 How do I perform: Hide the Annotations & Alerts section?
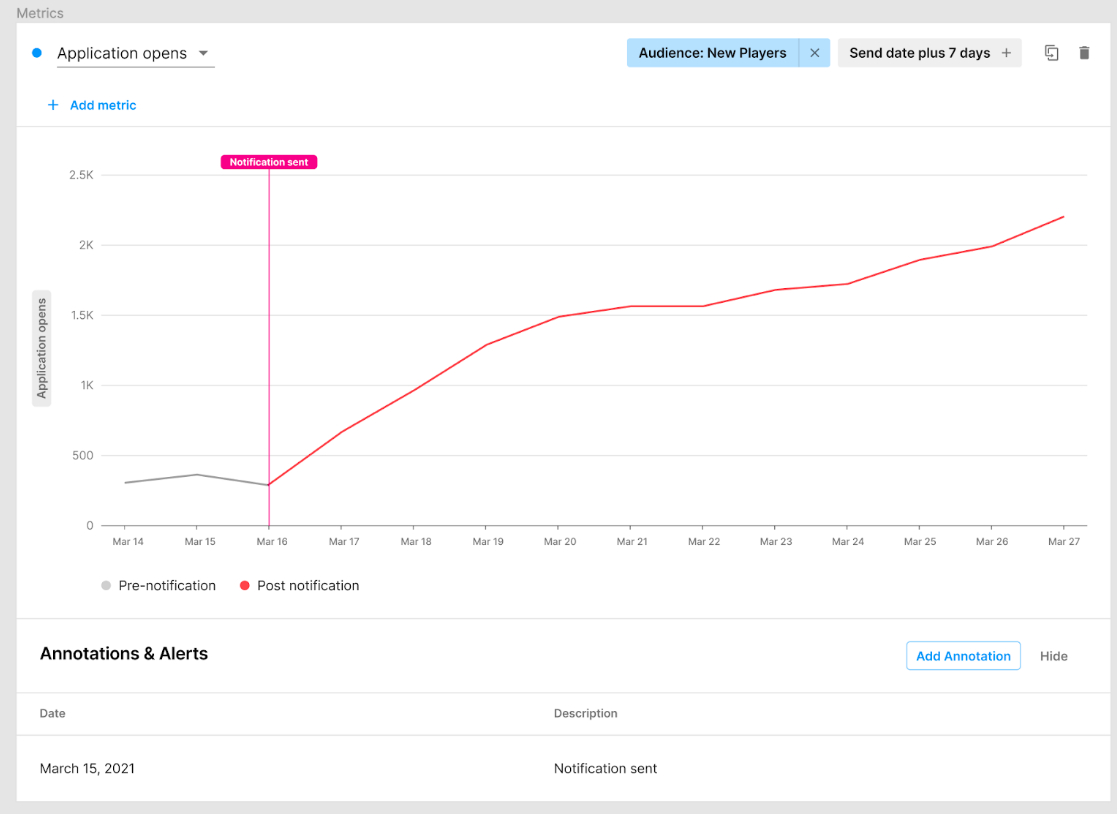pos(1053,656)
